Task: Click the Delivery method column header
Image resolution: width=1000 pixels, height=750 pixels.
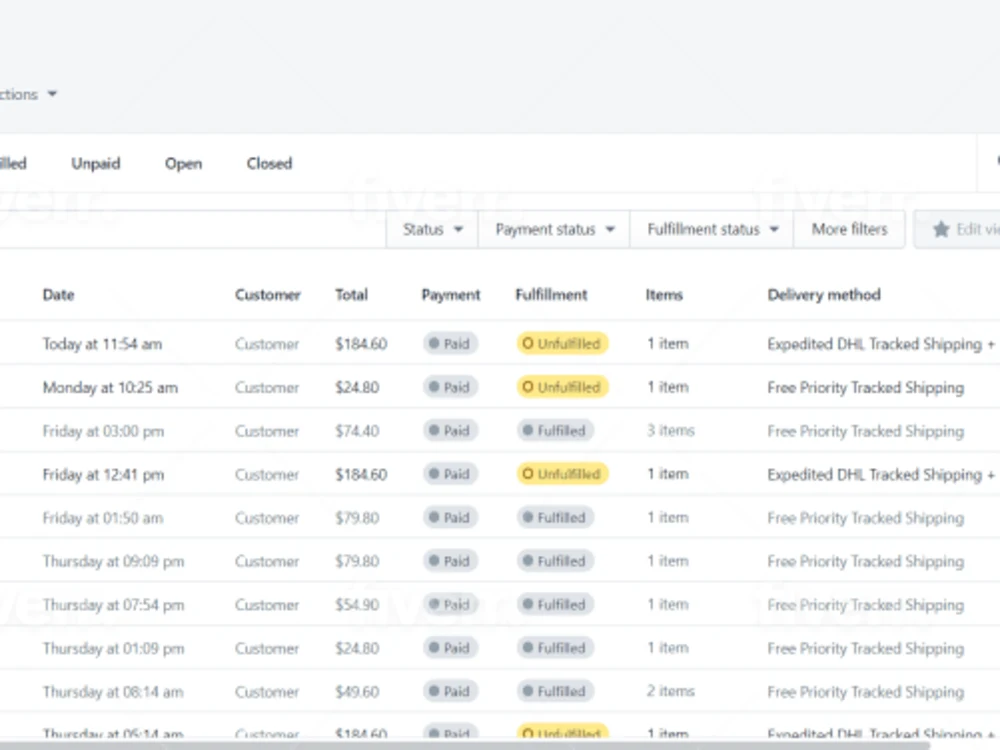Action: (x=824, y=295)
